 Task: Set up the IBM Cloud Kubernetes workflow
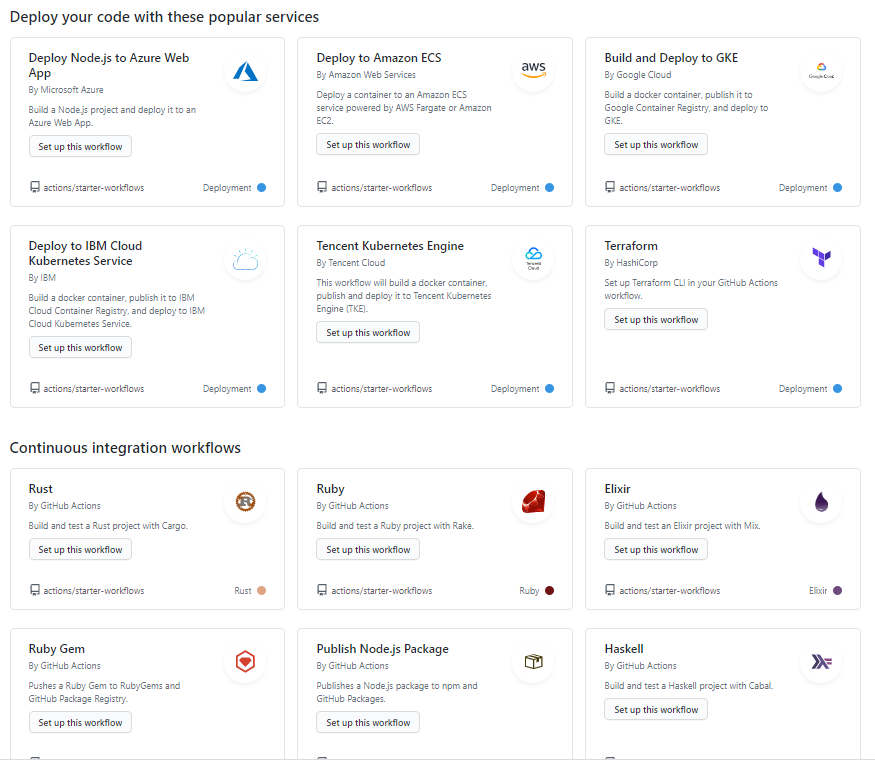click(80, 347)
